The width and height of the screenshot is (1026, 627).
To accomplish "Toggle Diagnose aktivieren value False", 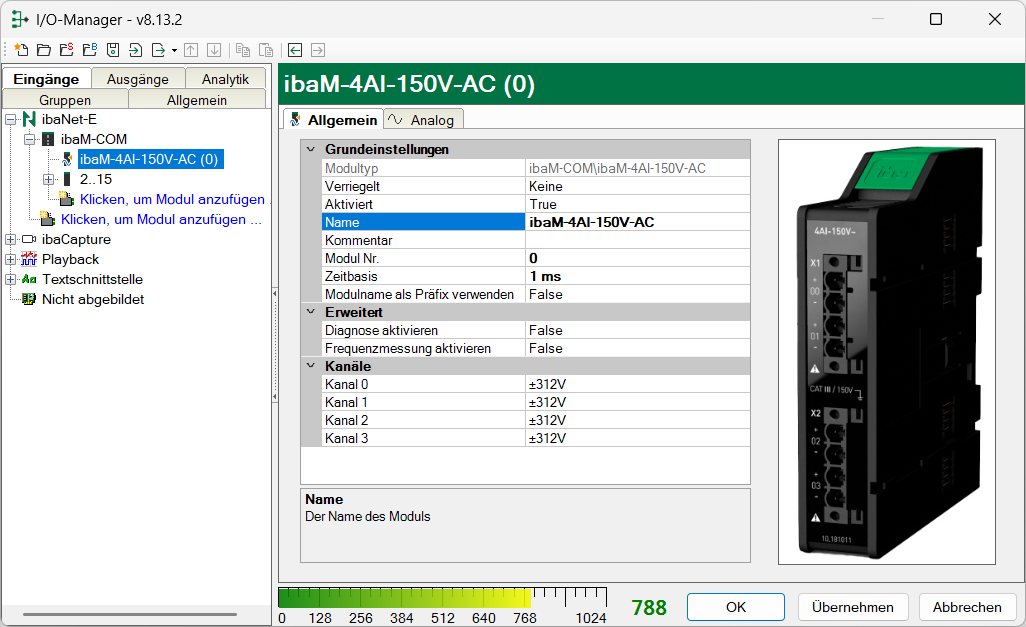I will (637, 331).
